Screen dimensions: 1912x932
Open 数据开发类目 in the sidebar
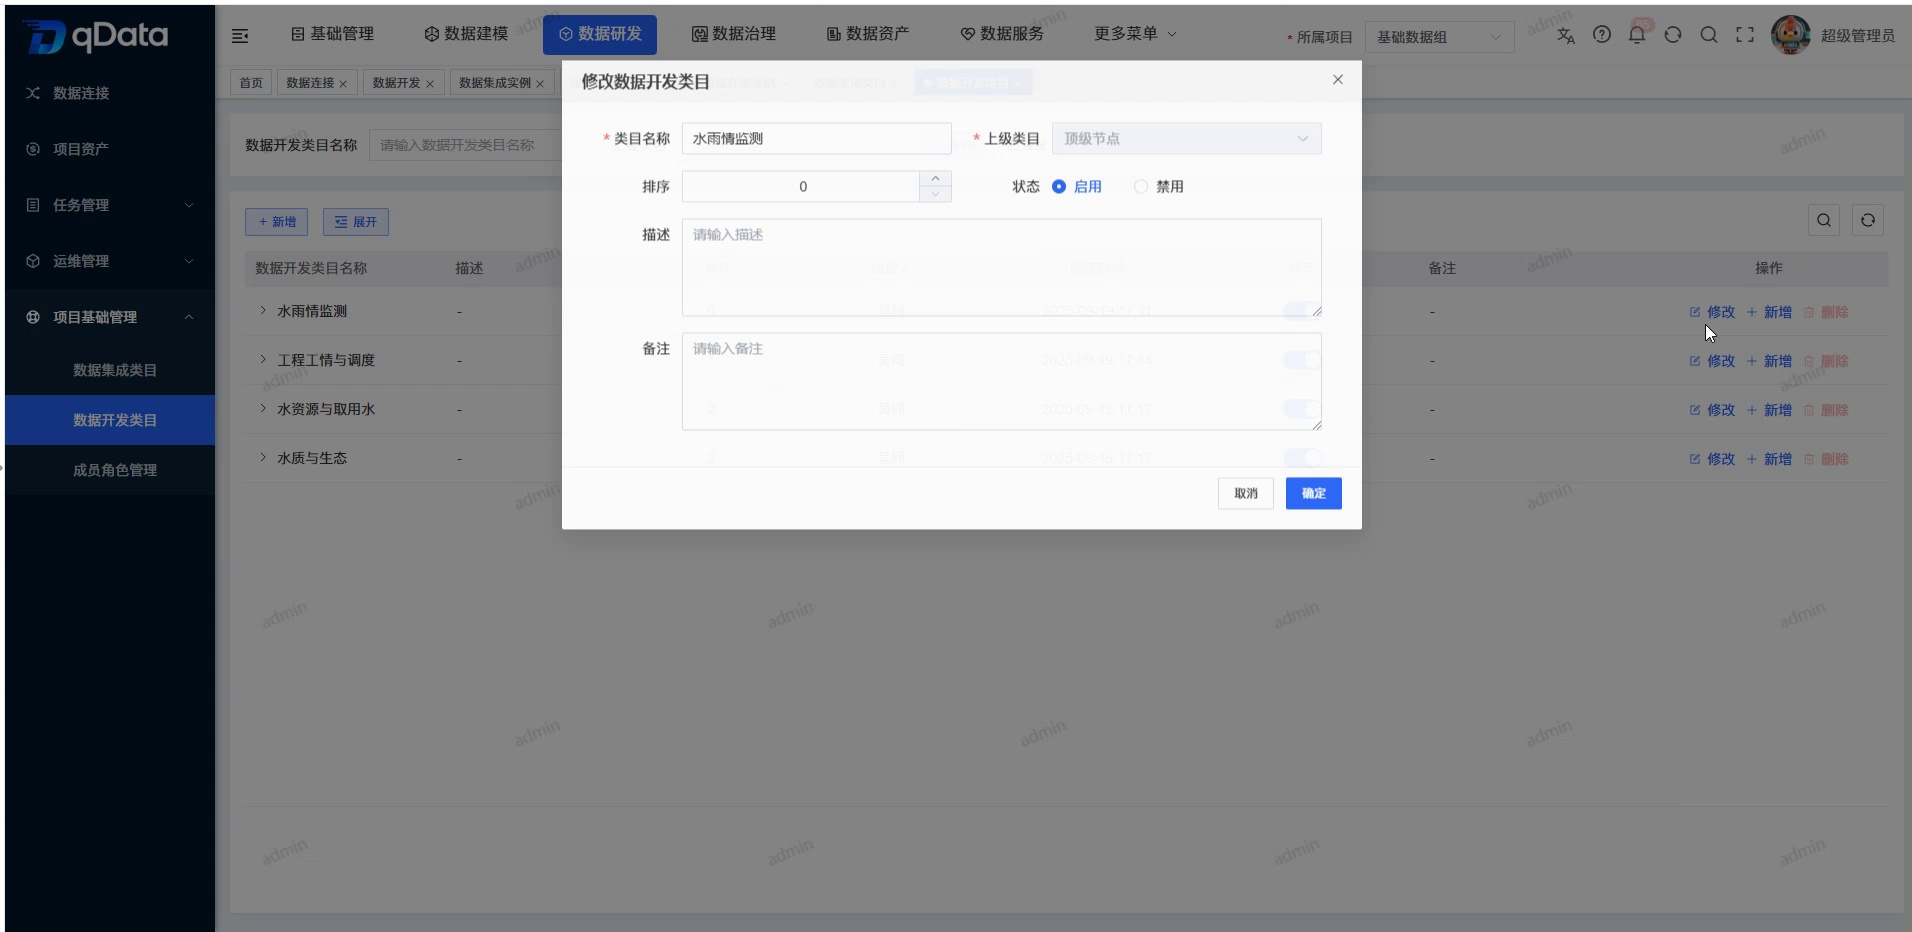point(110,420)
